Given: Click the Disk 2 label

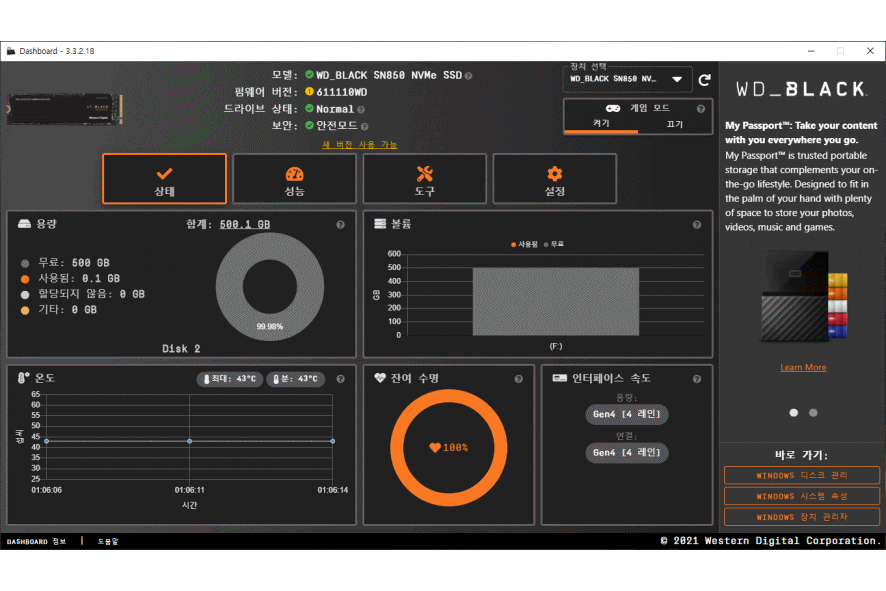Looking at the screenshot, I should point(181,349).
